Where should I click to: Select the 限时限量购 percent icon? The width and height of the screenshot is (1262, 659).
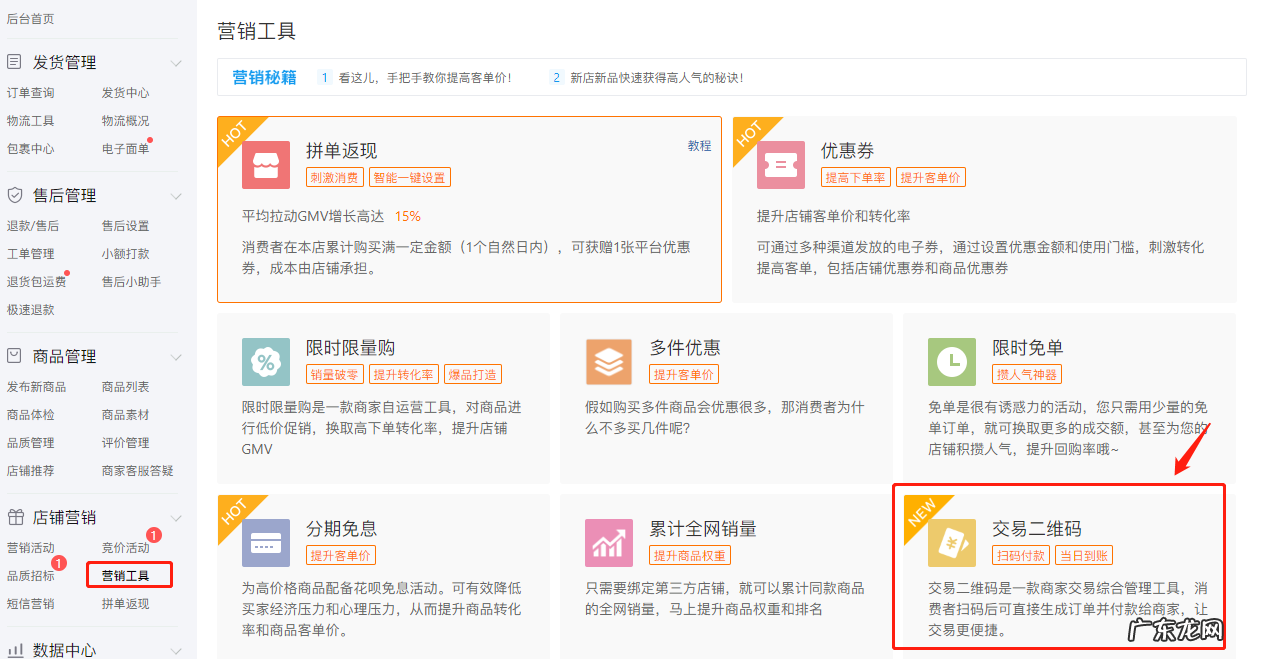tap(265, 361)
